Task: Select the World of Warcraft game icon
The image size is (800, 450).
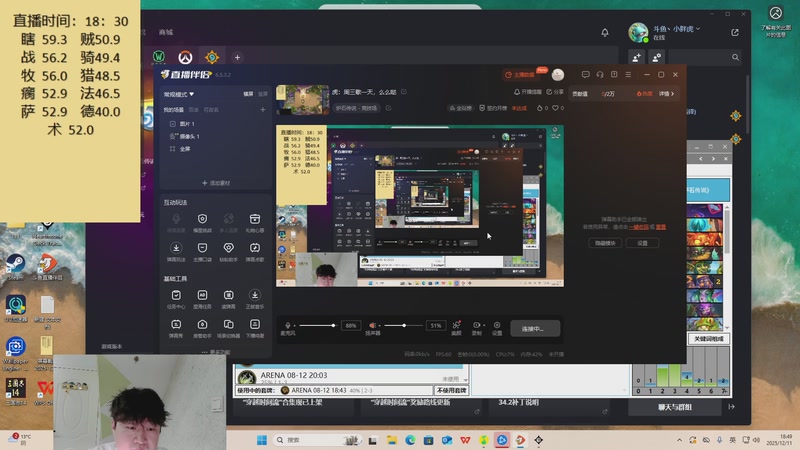Action: pyautogui.click(x=159, y=57)
